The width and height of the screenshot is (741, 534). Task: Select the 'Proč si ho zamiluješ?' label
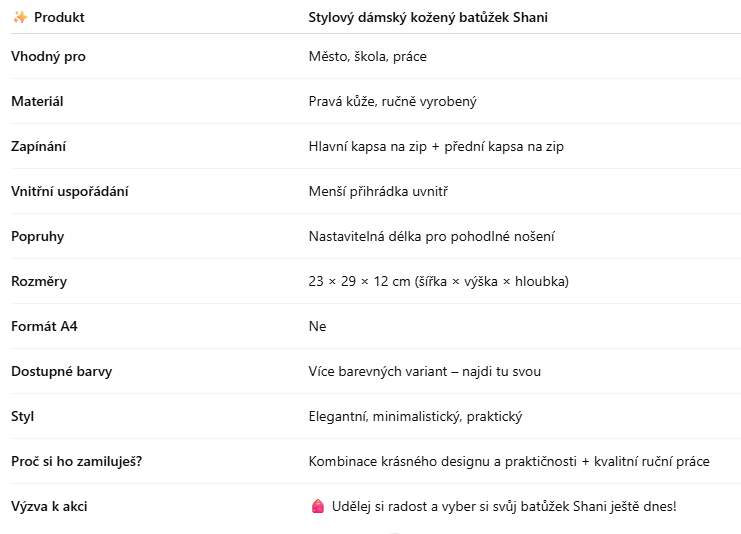click(77, 461)
